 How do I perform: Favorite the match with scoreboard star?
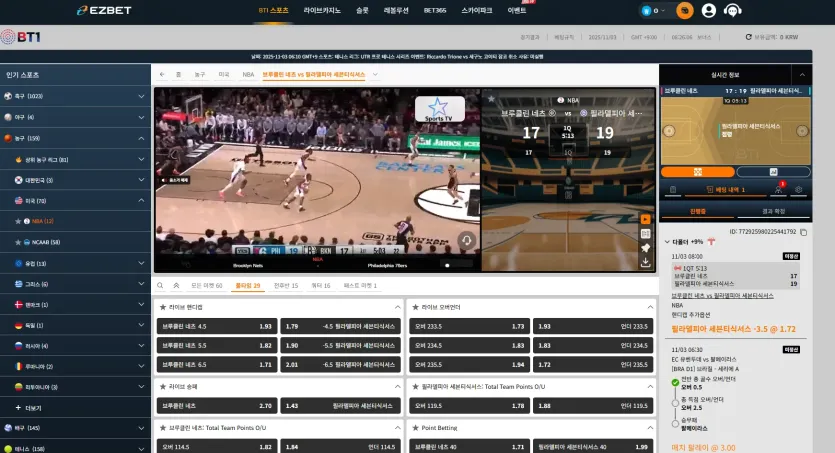pyautogui.click(x=491, y=98)
